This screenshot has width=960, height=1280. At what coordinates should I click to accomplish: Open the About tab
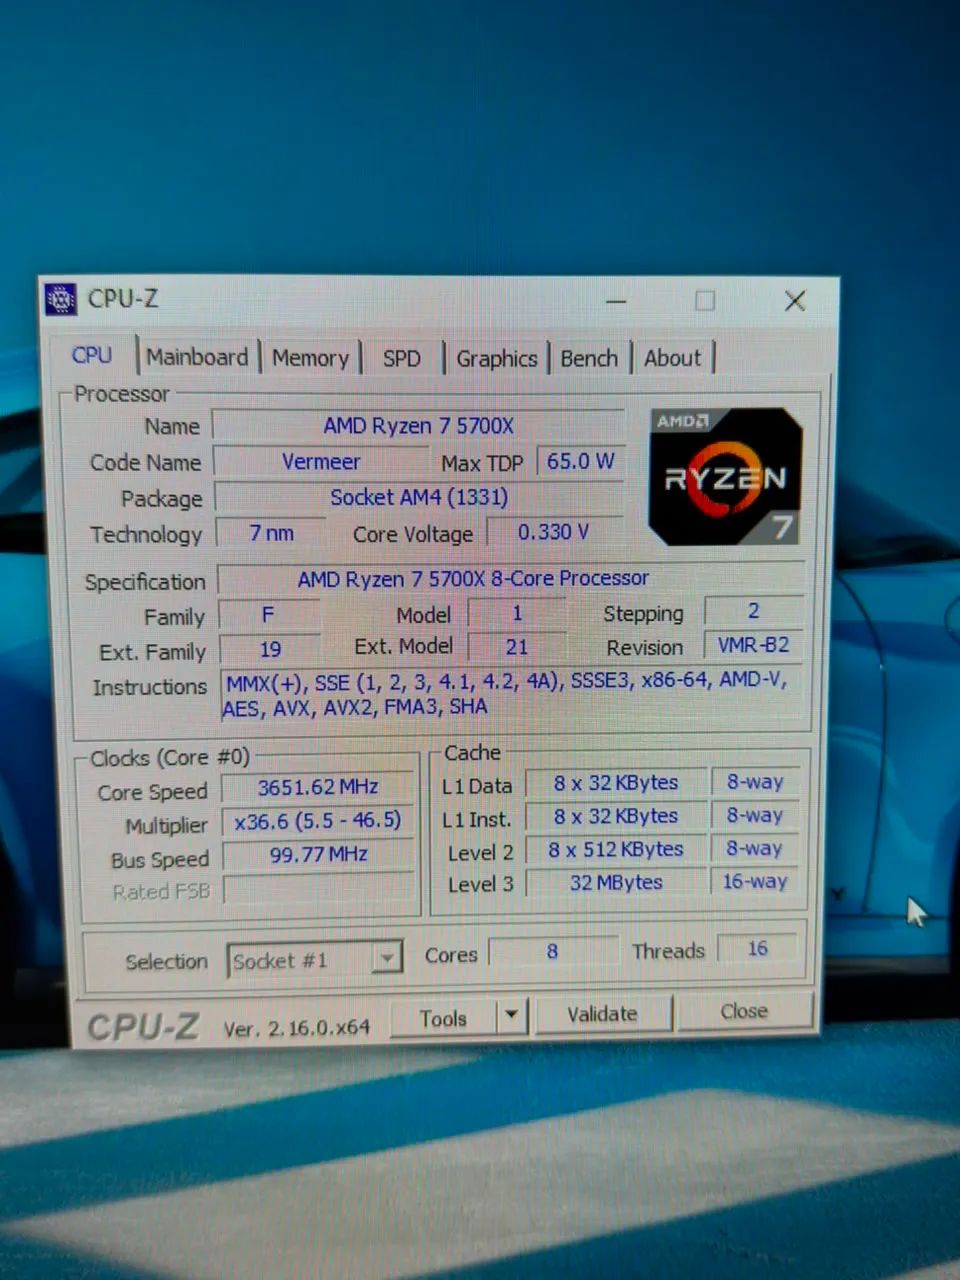pos(673,358)
